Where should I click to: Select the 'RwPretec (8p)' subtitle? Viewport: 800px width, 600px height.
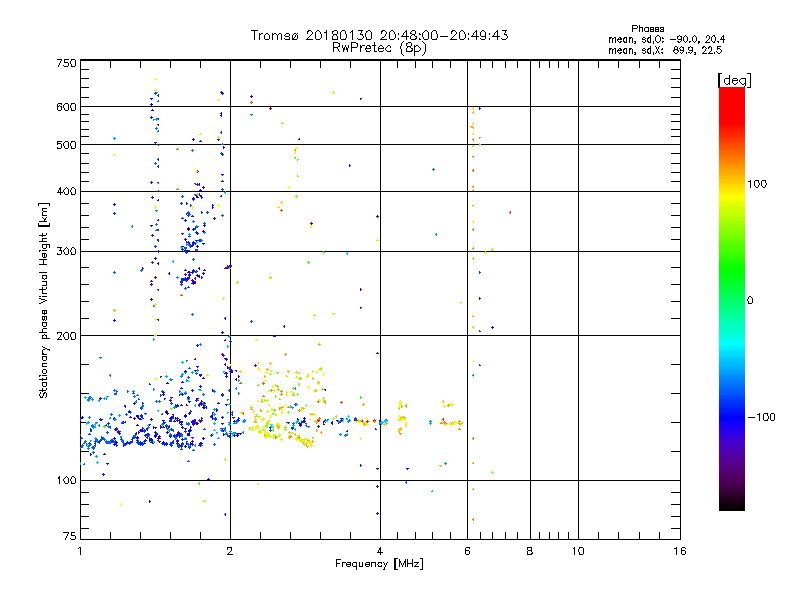click(x=379, y=48)
